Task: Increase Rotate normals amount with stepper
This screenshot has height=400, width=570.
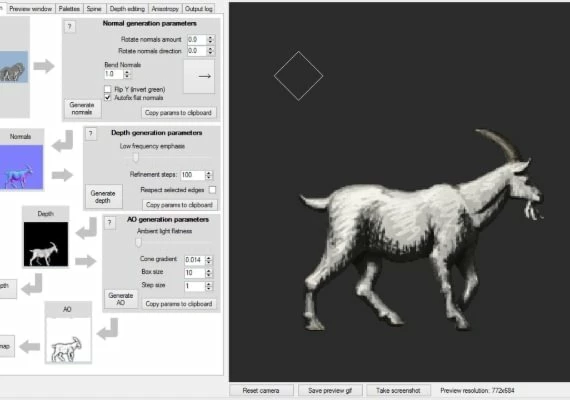Action: coord(210,37)
